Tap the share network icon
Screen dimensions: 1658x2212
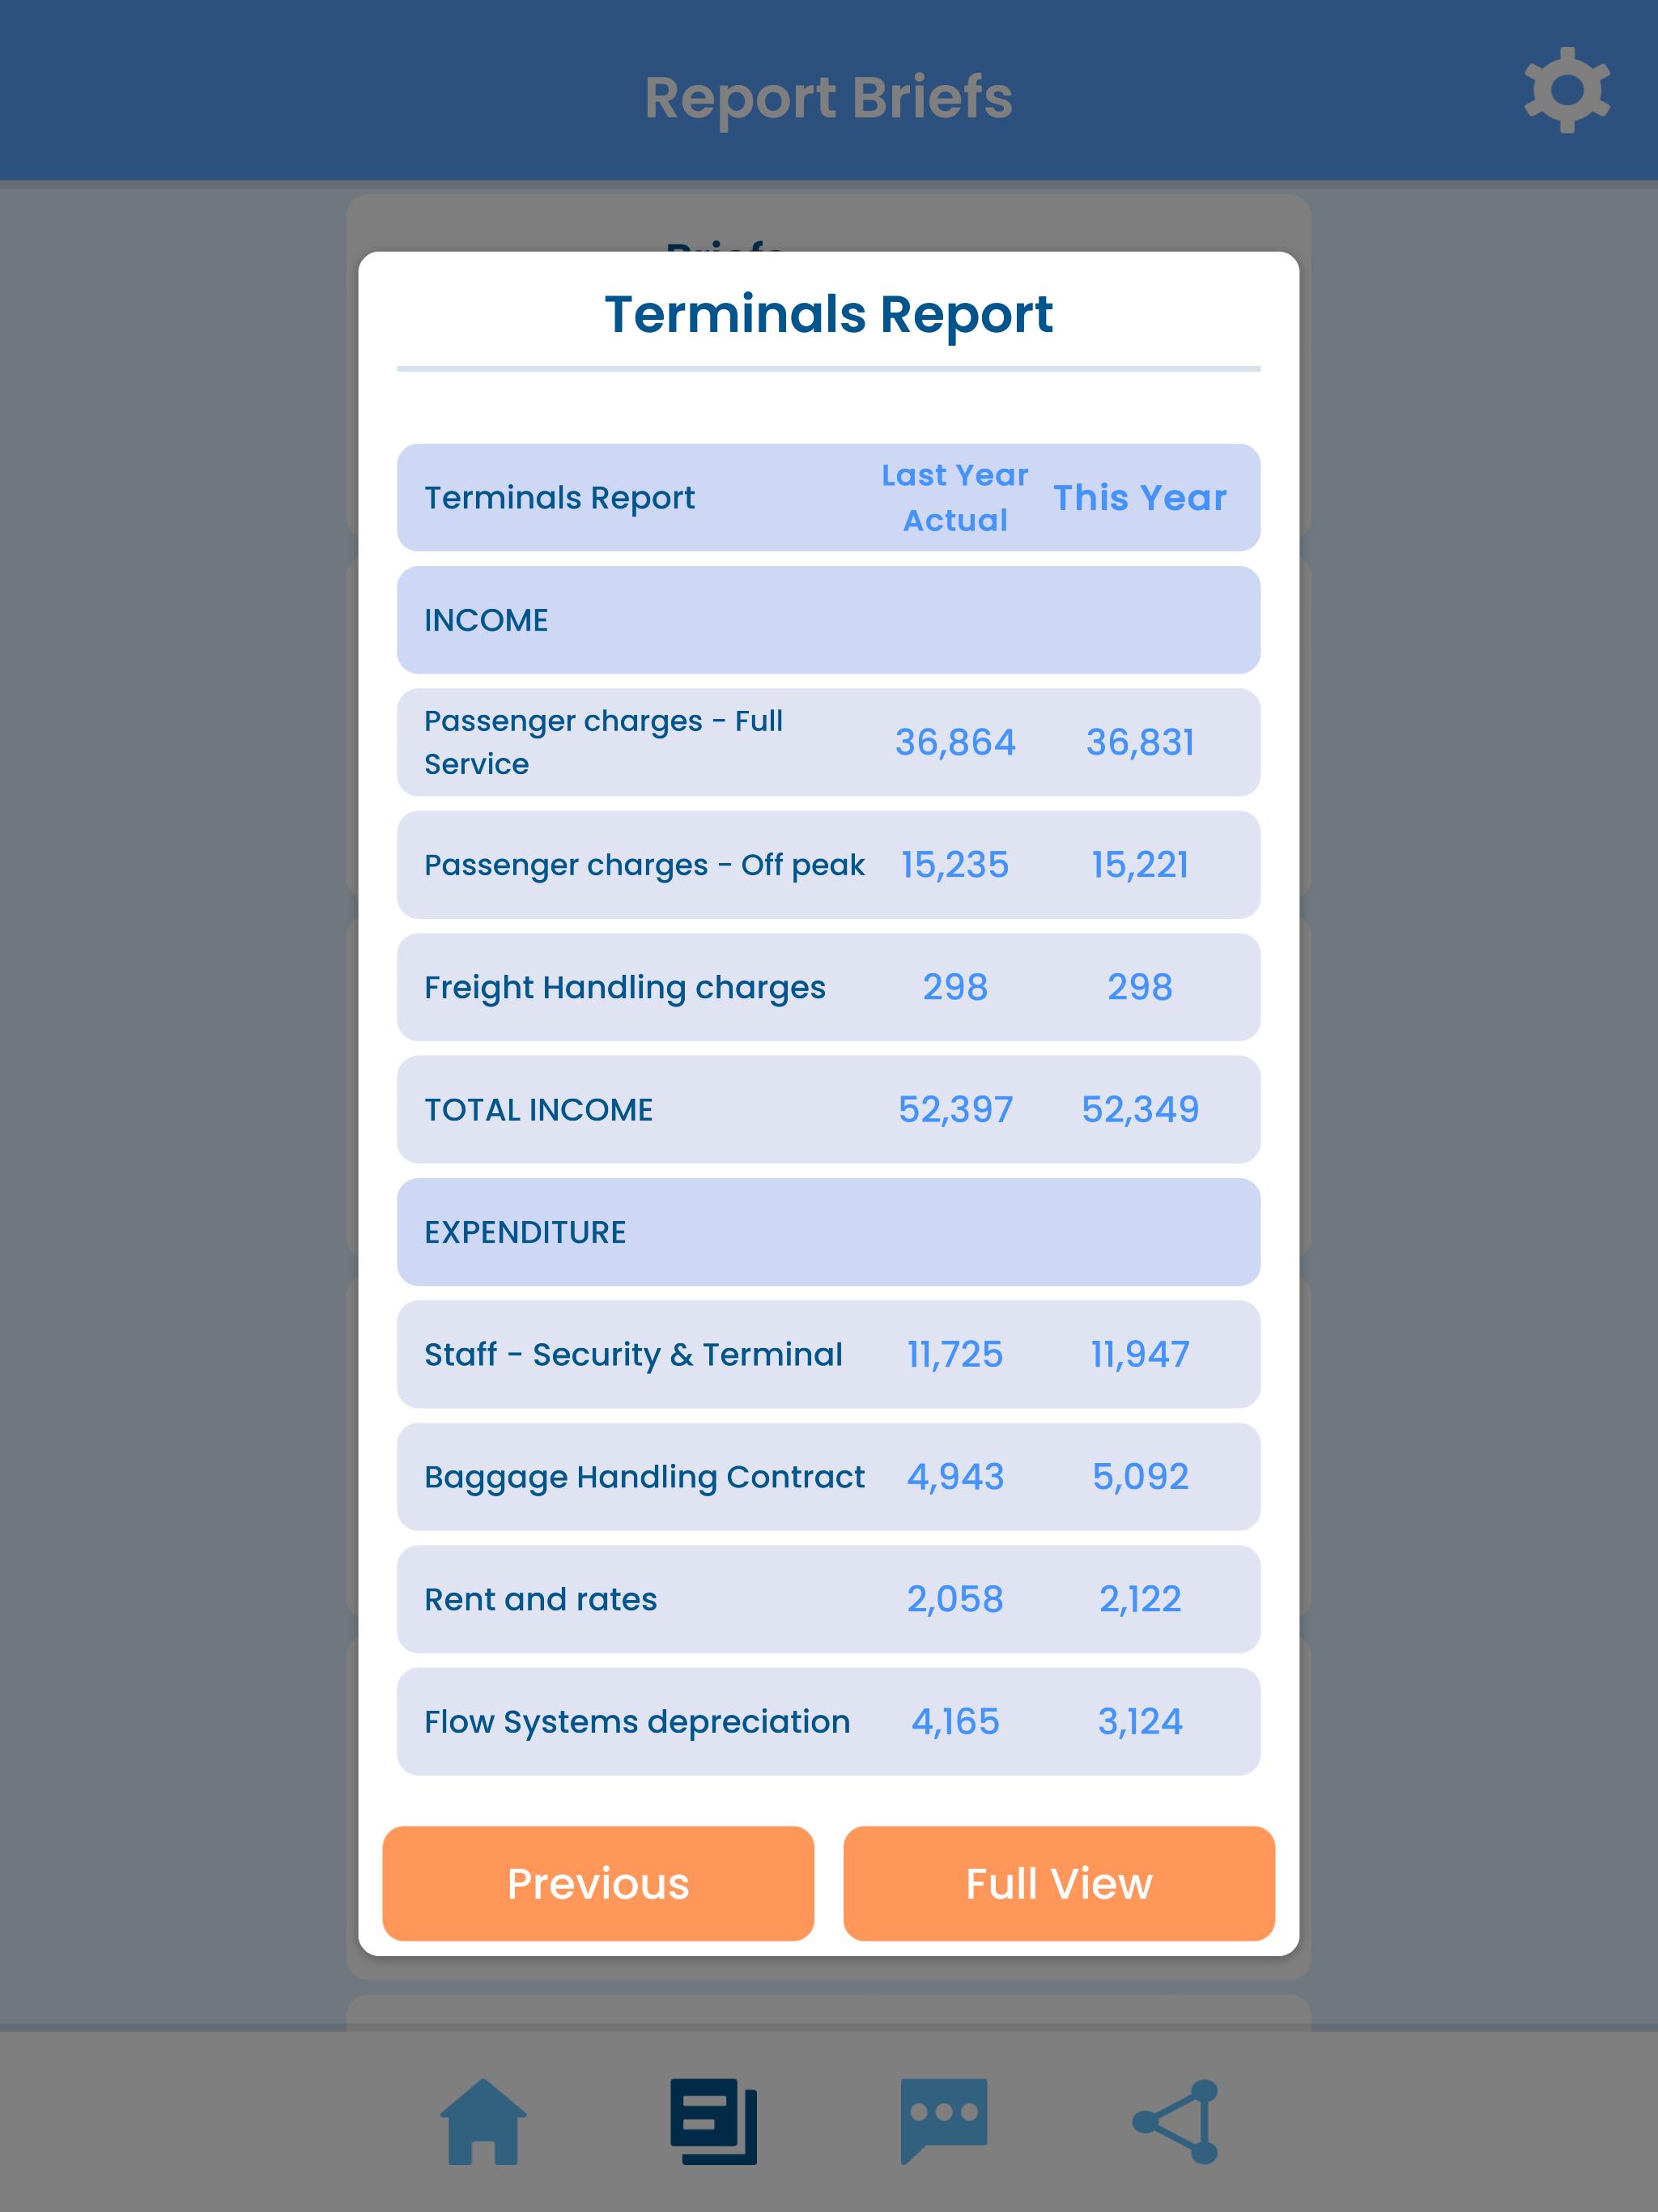click(1176, 2121)
